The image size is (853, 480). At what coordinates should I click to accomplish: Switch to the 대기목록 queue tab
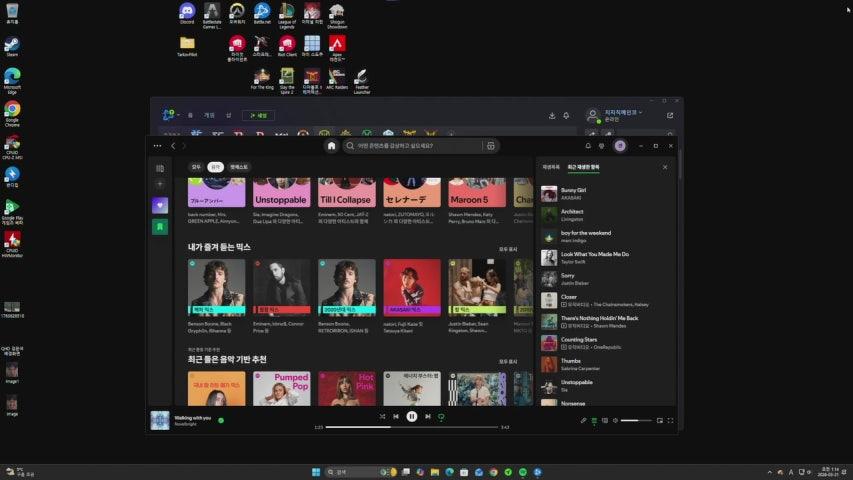(x=551, y=167)
